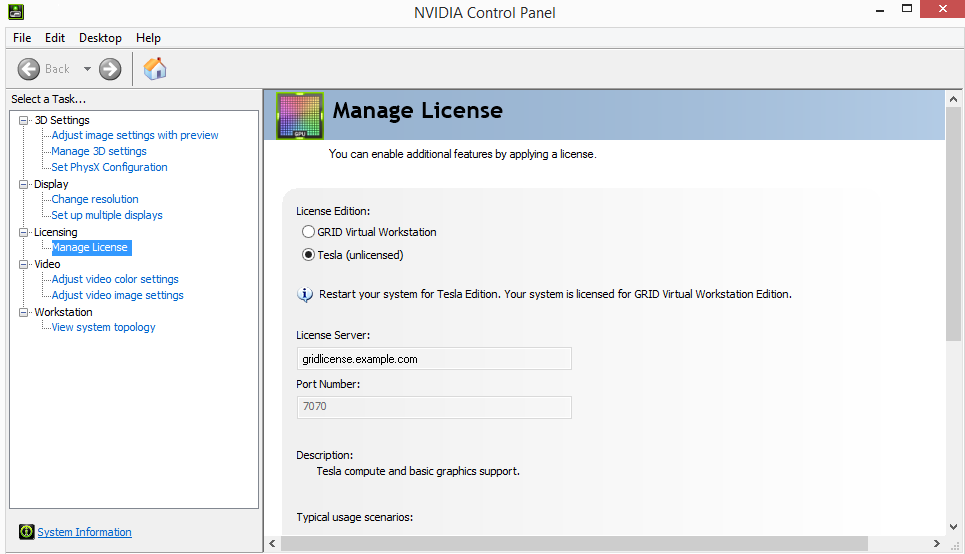Click the Forward arrow icon

[110, 69]
